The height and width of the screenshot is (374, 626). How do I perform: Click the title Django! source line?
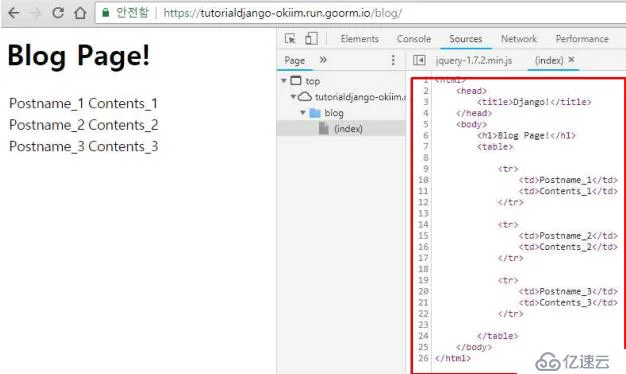pos(534,102)
